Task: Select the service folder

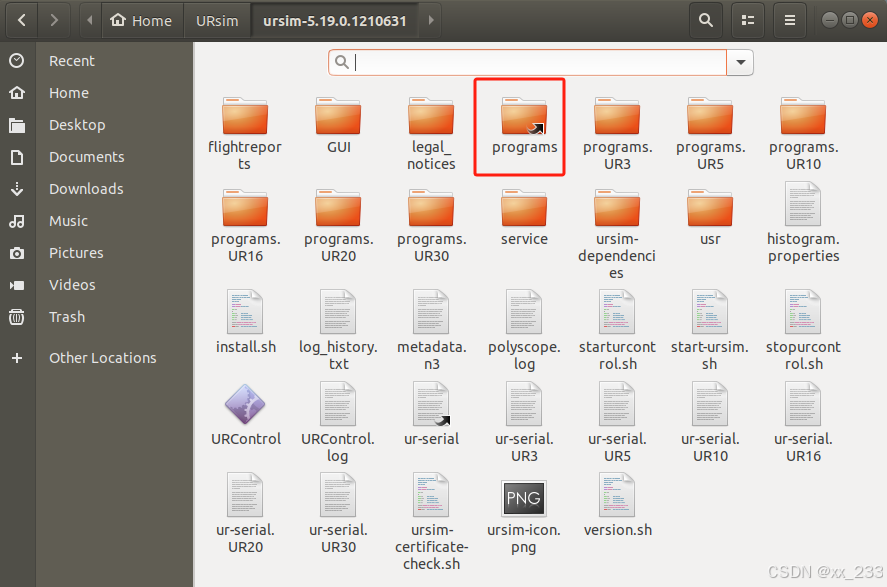Action: tap(524, 218)
